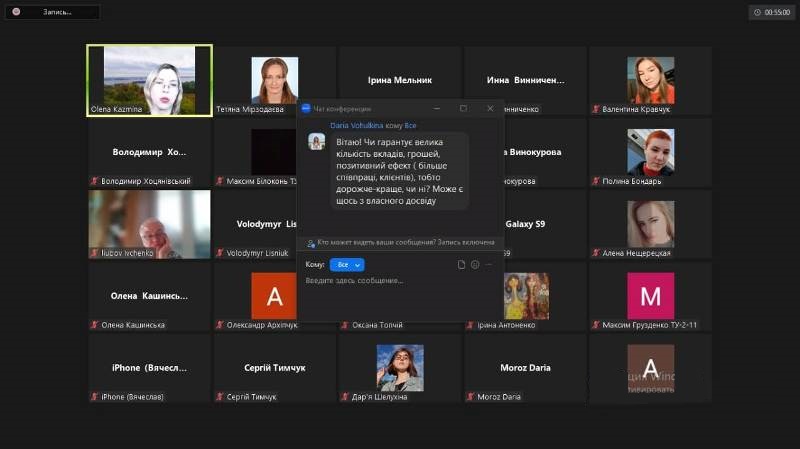Minimize the conference chat window
This screenshot has height=449, width=800.
coord(437,108)
